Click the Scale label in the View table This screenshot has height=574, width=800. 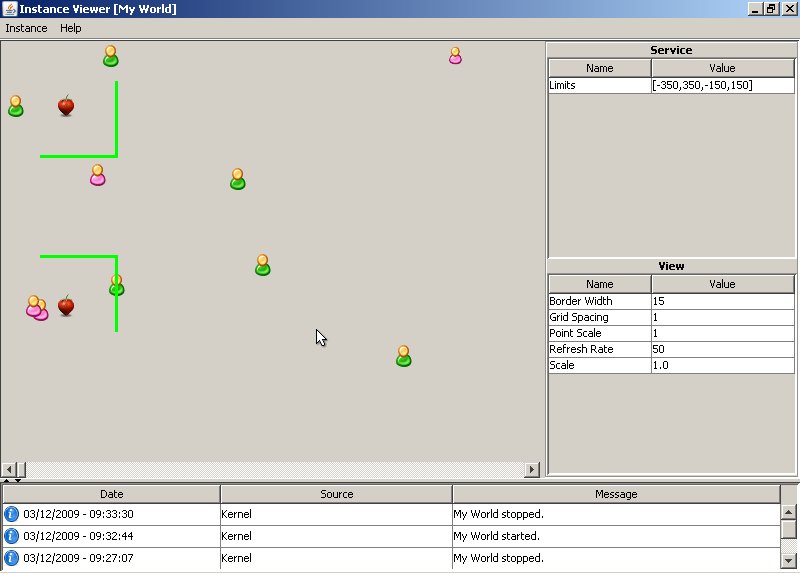tap(562, 365)
